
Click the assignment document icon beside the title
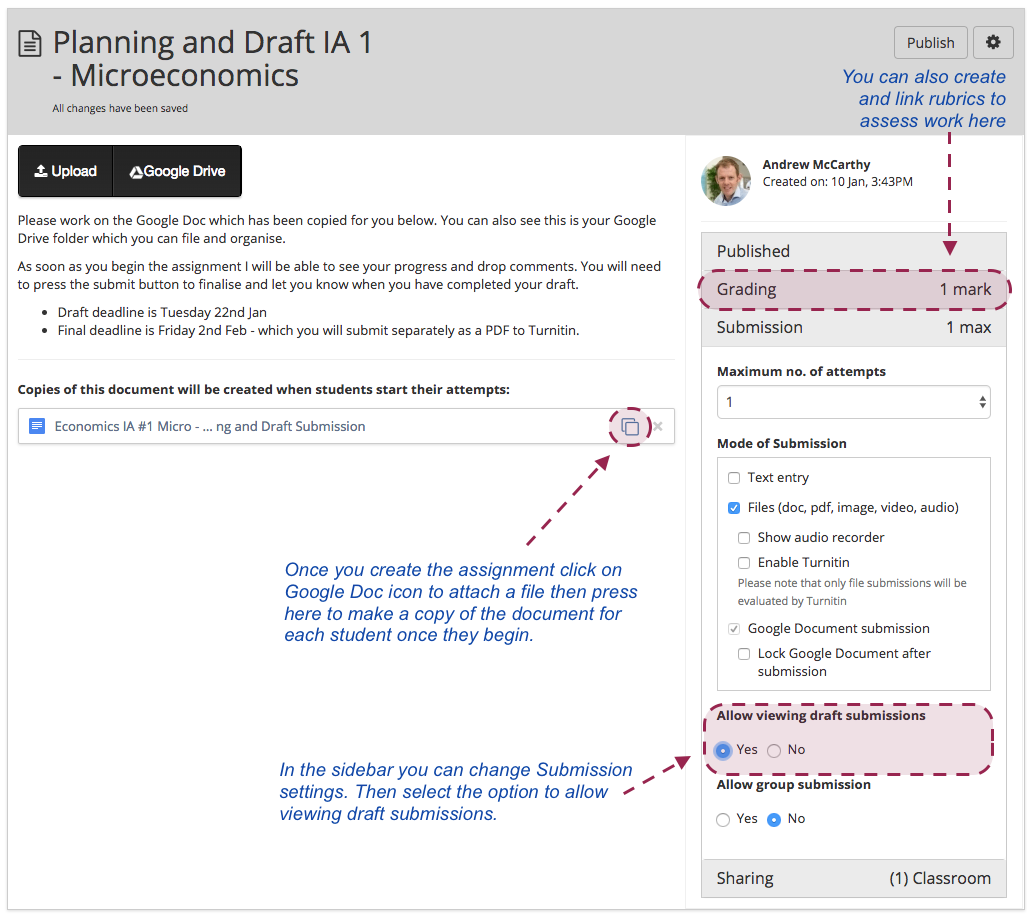click(31, 44)
